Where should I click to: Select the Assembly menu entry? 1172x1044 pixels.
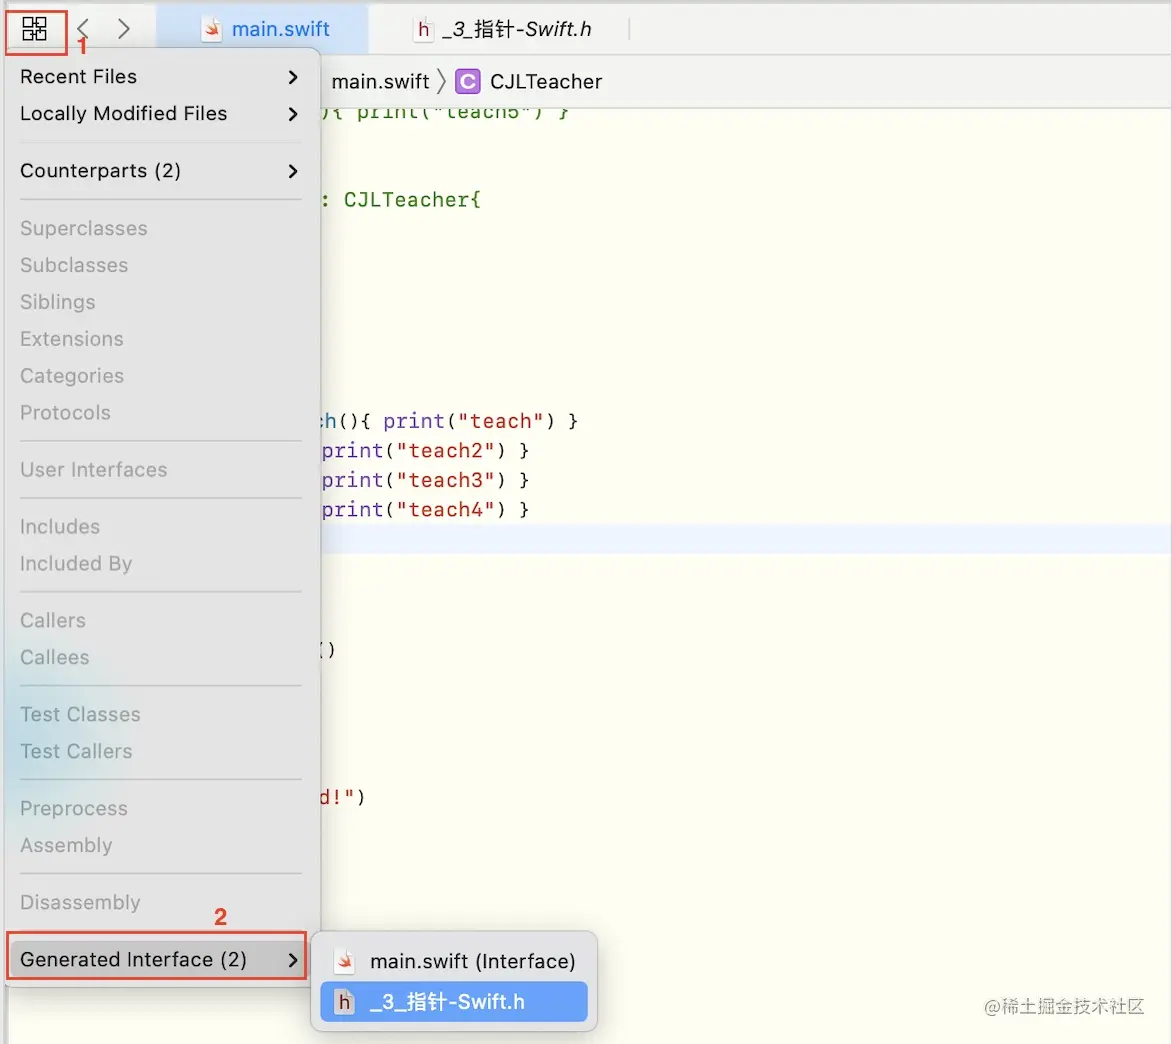66,845
